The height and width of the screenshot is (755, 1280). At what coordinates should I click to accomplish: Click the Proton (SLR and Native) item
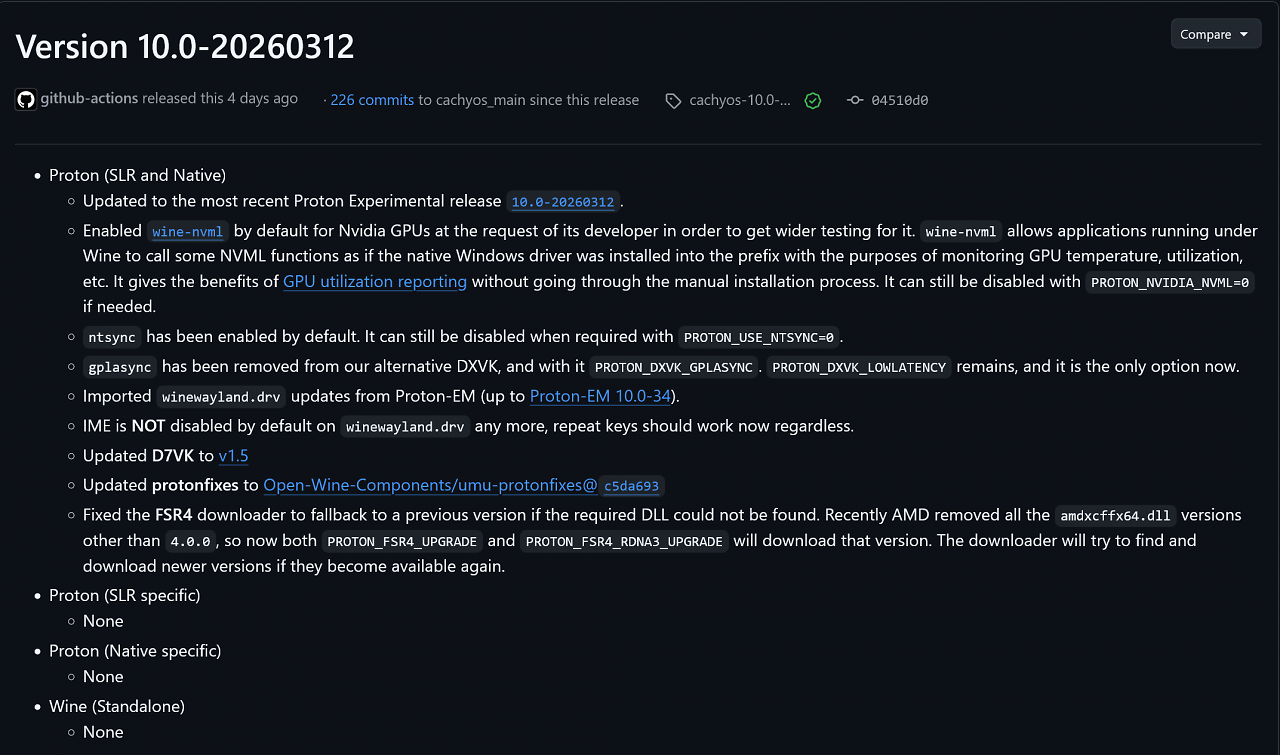pyautogui.click(x=138, y=175)
